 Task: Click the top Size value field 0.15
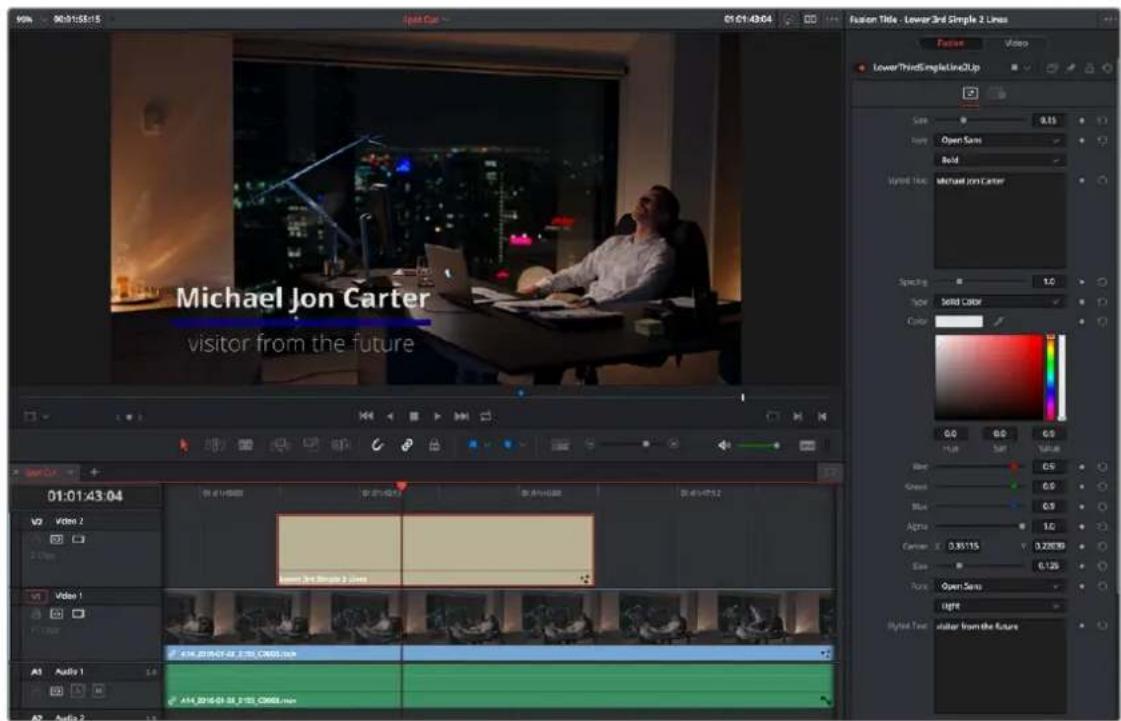(1048, 120)
